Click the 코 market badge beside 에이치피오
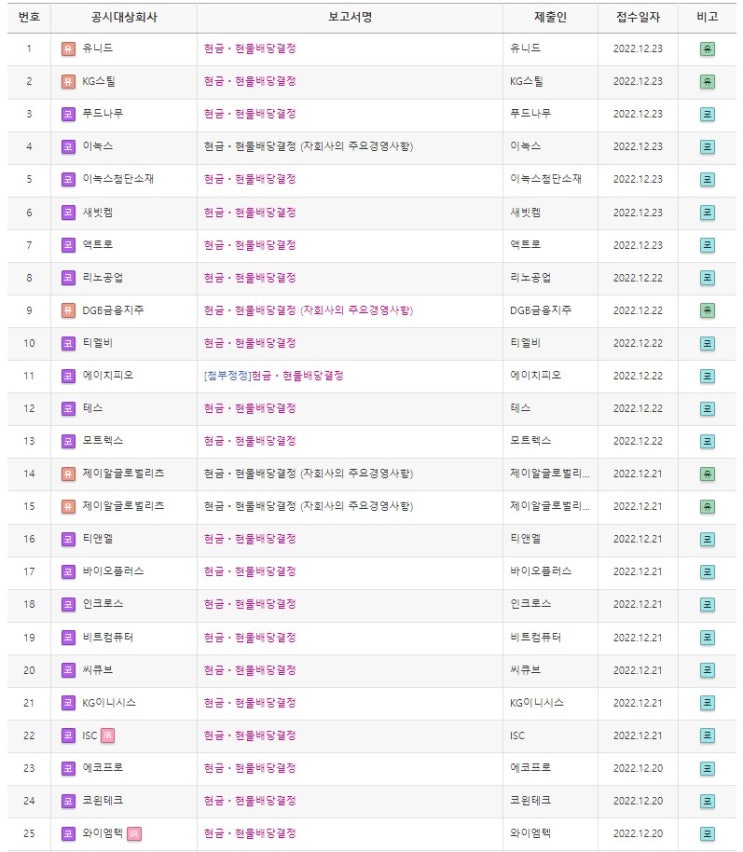The image size is (743, 852). 68,376
